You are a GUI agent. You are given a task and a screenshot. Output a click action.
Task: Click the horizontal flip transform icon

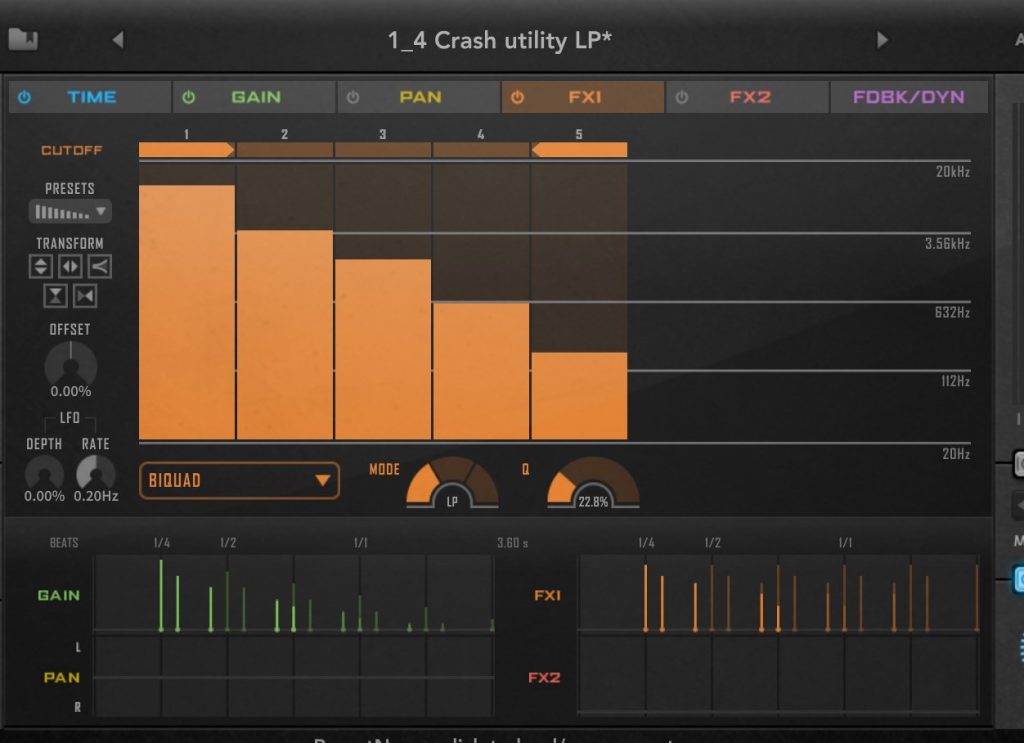pos(70,267)
